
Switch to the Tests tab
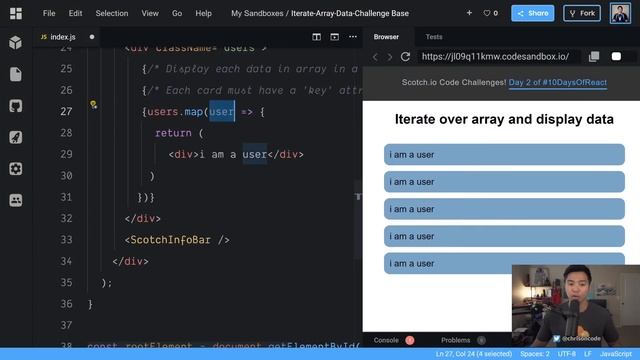[434, 37]
